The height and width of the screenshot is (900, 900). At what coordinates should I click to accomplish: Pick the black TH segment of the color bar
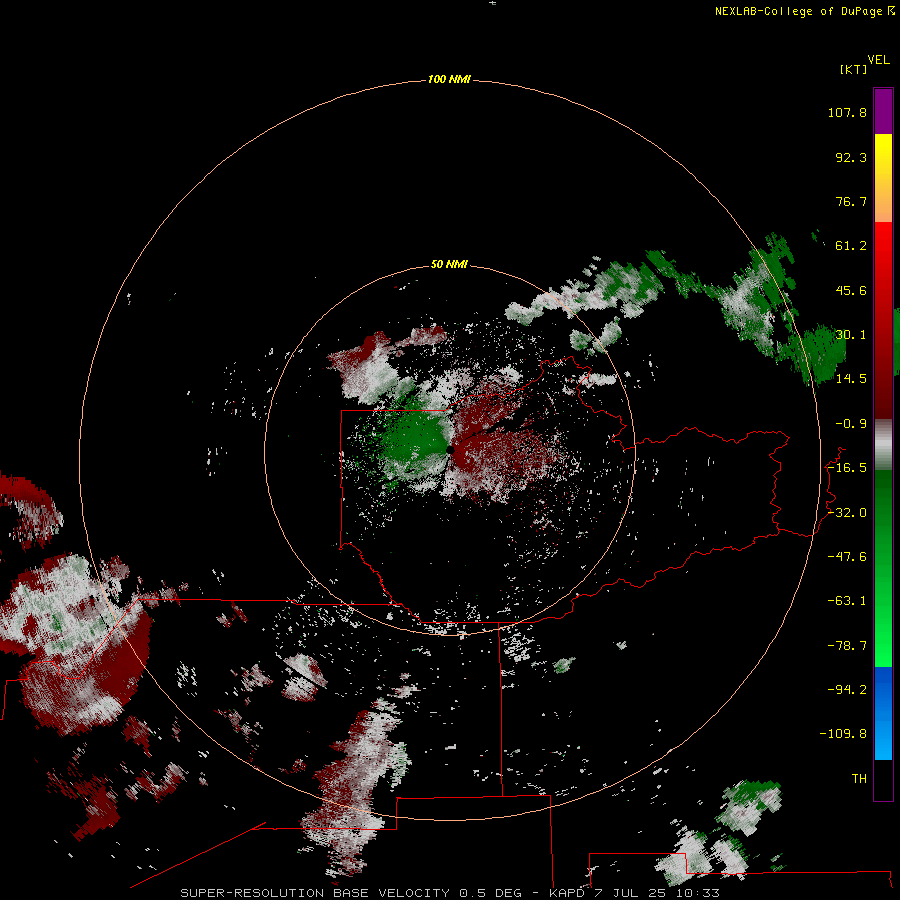pos(883,779)
